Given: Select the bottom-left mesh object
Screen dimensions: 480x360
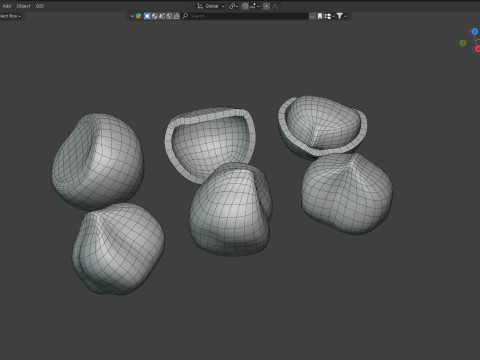Looking at the screenshot, I should click(x=118, y=249).
